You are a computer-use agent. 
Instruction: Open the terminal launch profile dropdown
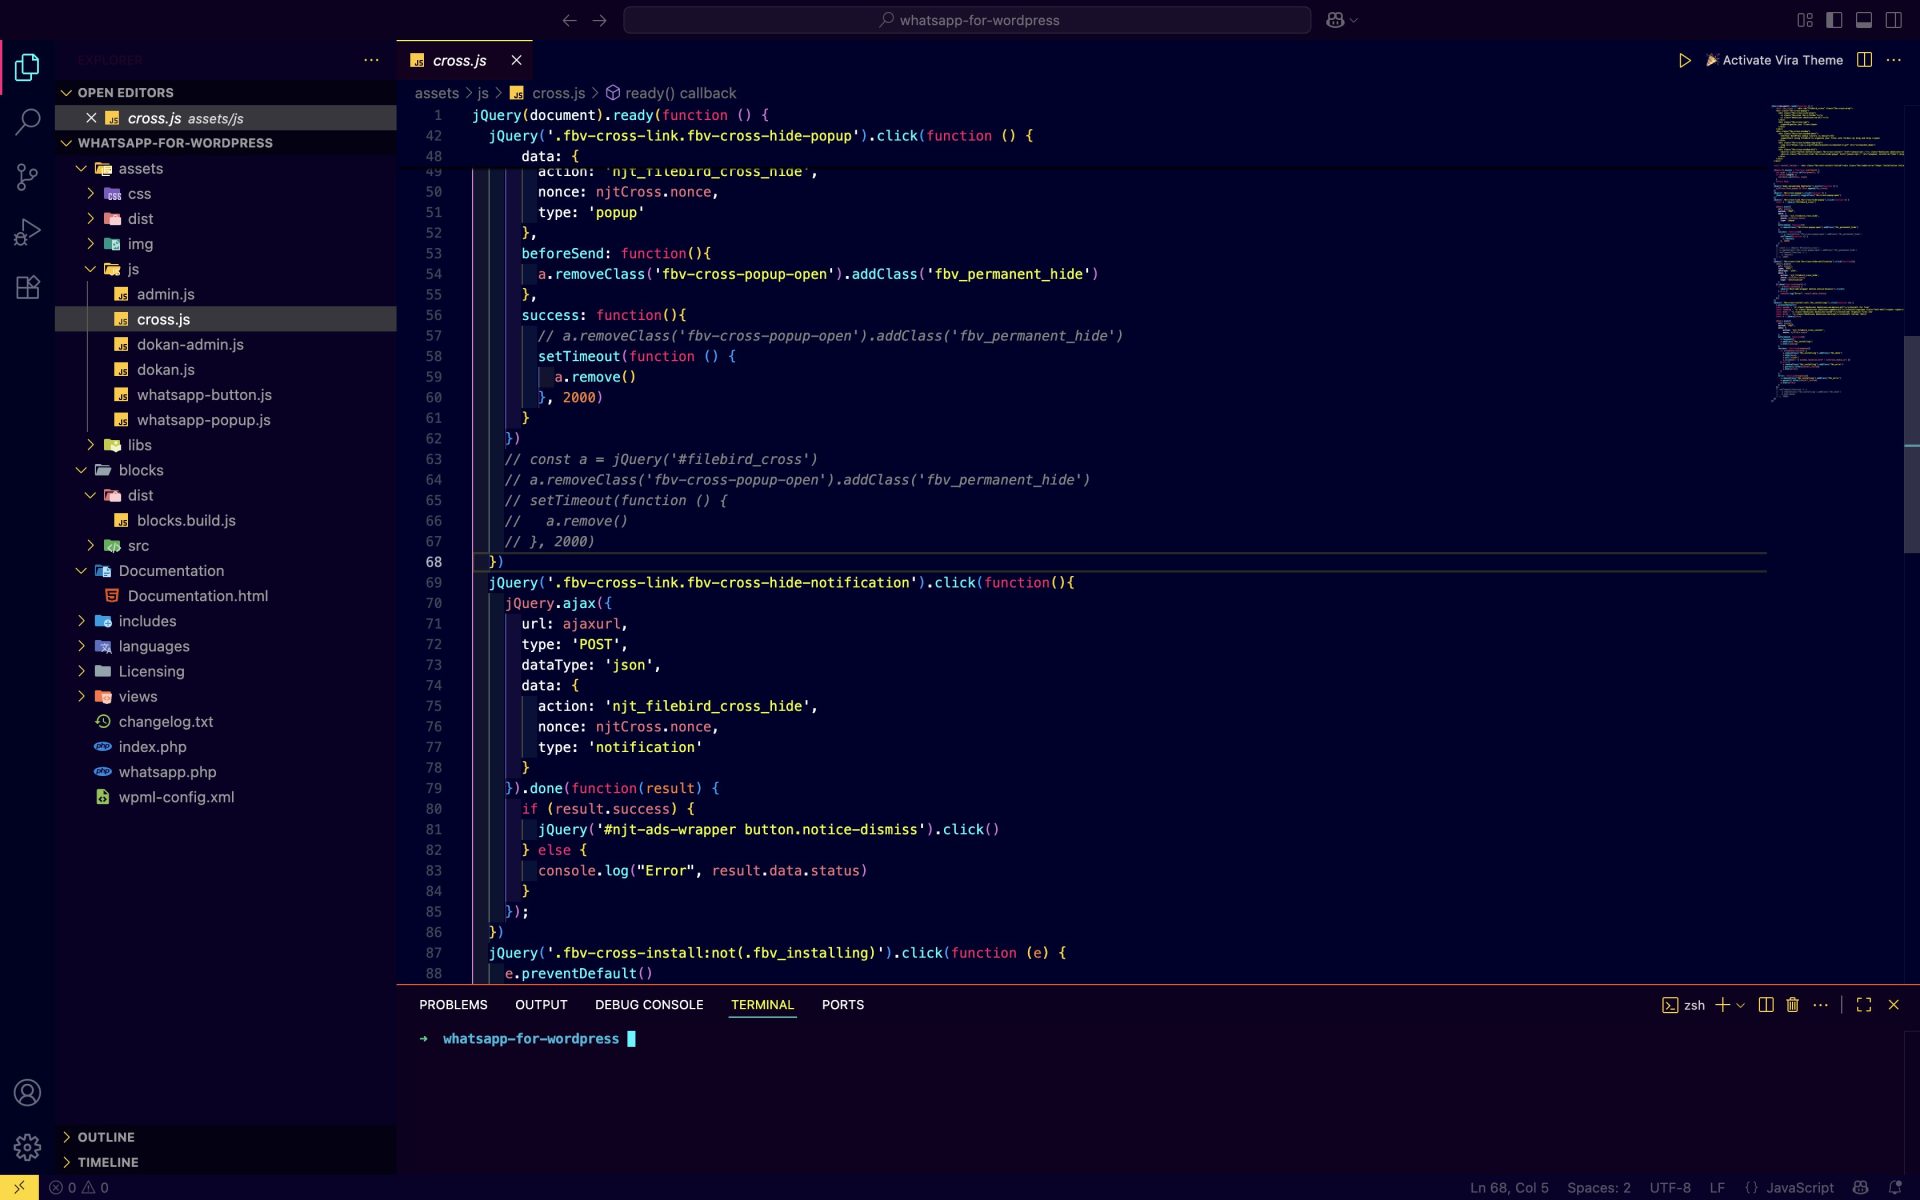pos(1742,1004)
